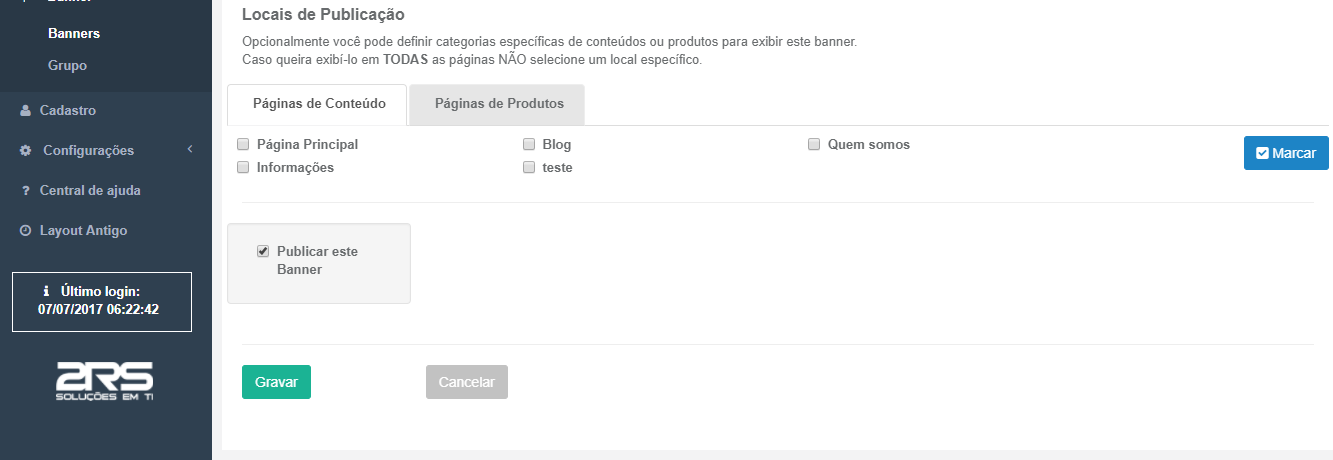Image resolution: width=1333 pixels, height=460 pixels.
Task: Click the 2RS Soluções em TI logo
Action: (105, 381)
